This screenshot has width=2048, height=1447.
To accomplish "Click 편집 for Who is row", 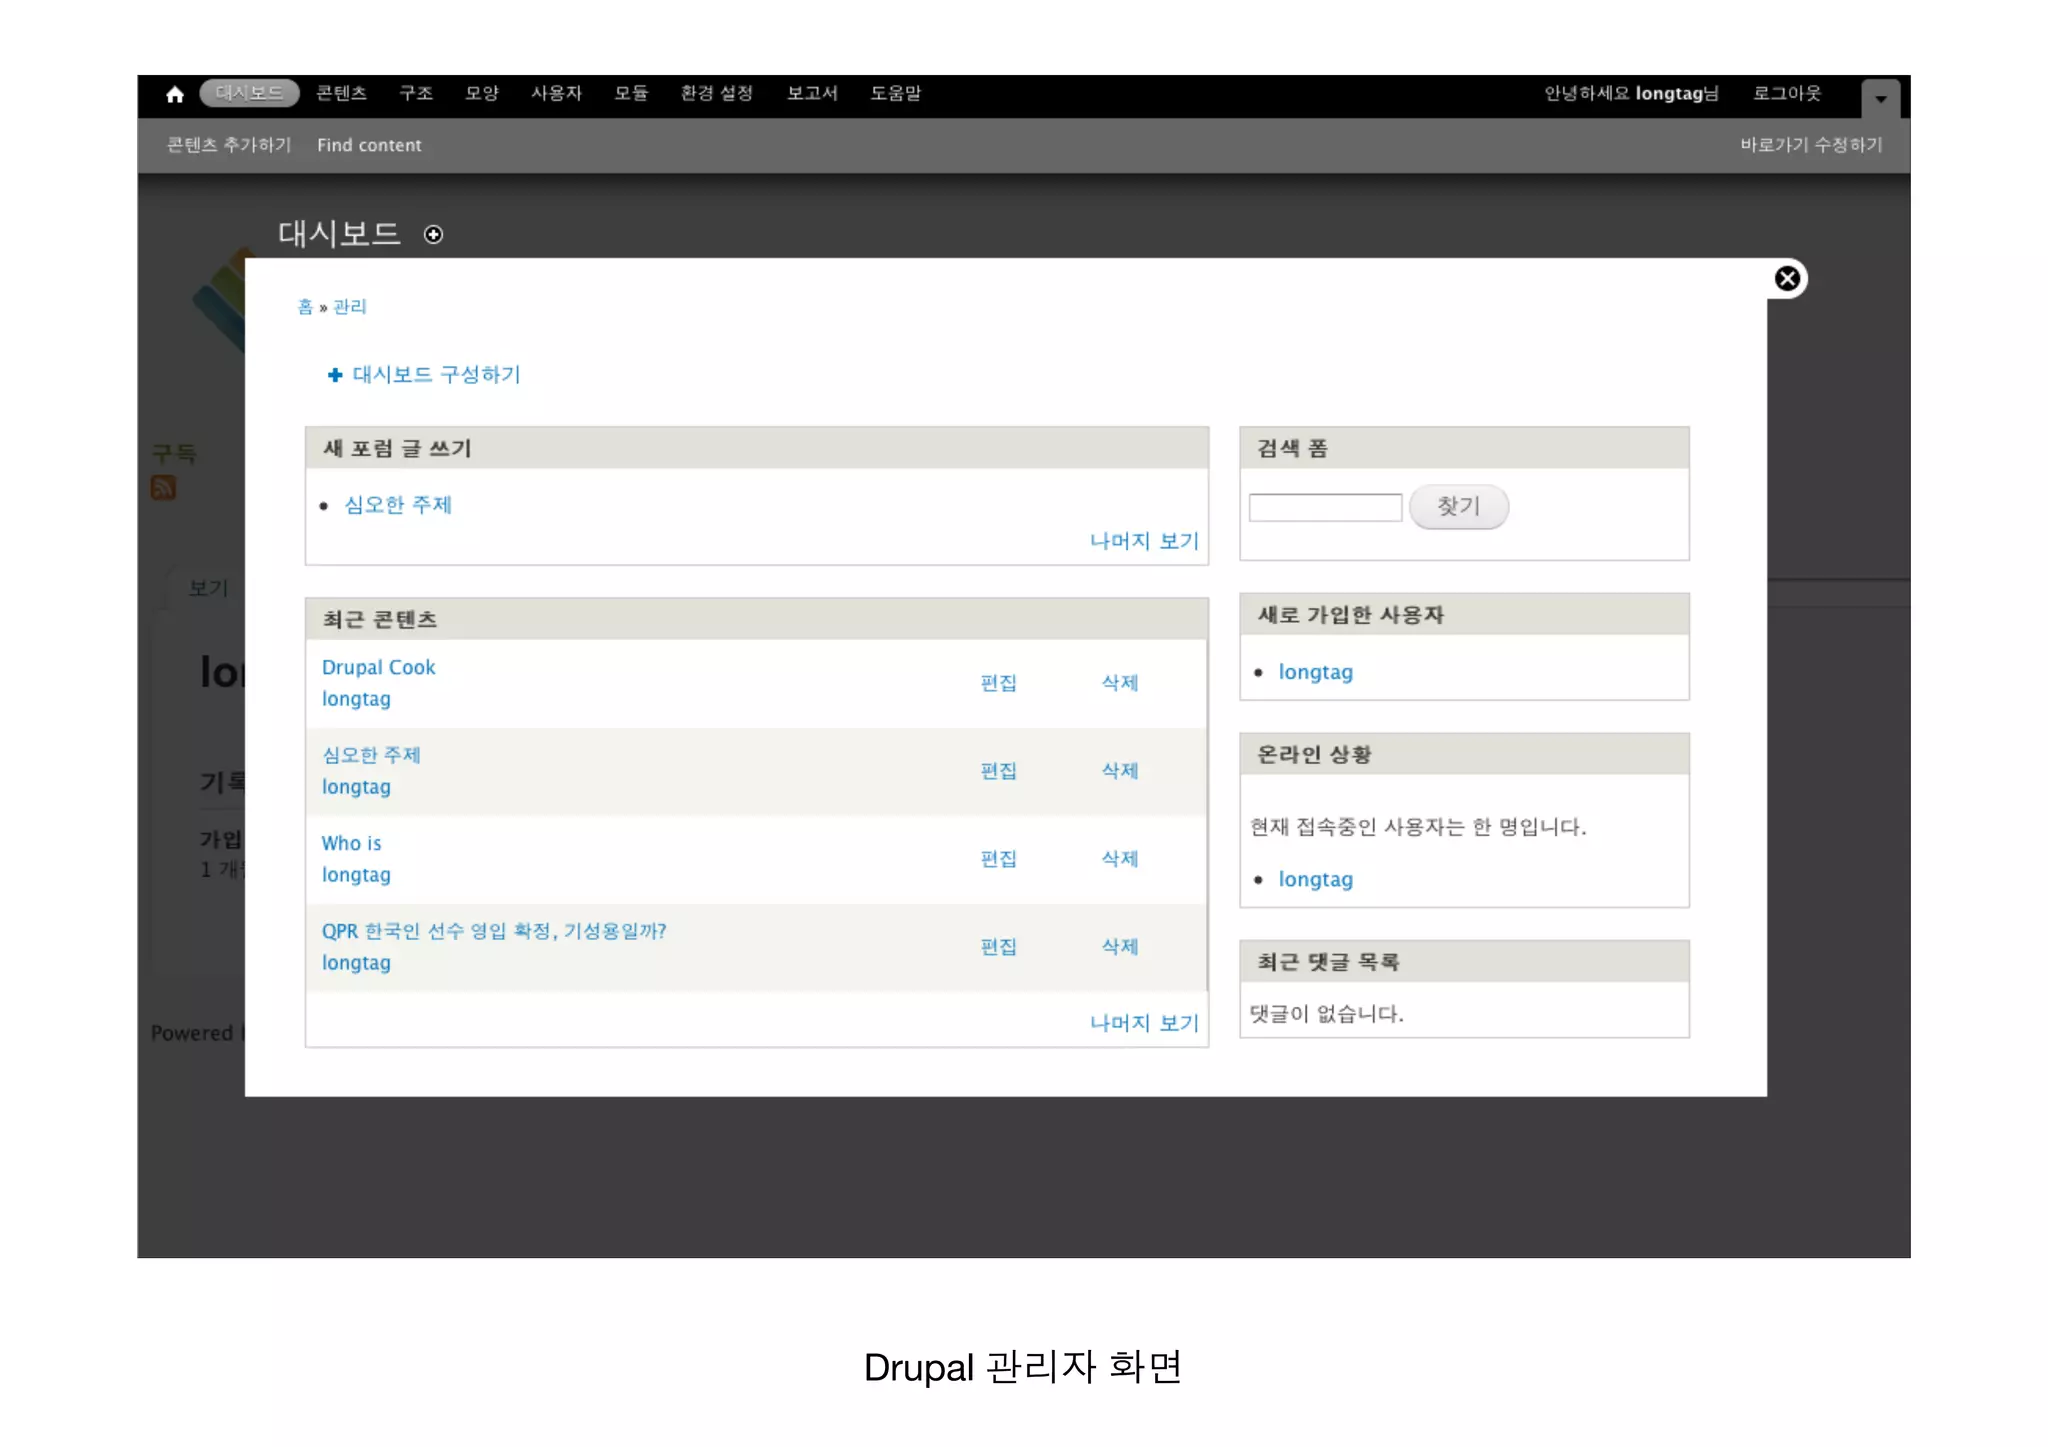I will click(x=998, y=858).
